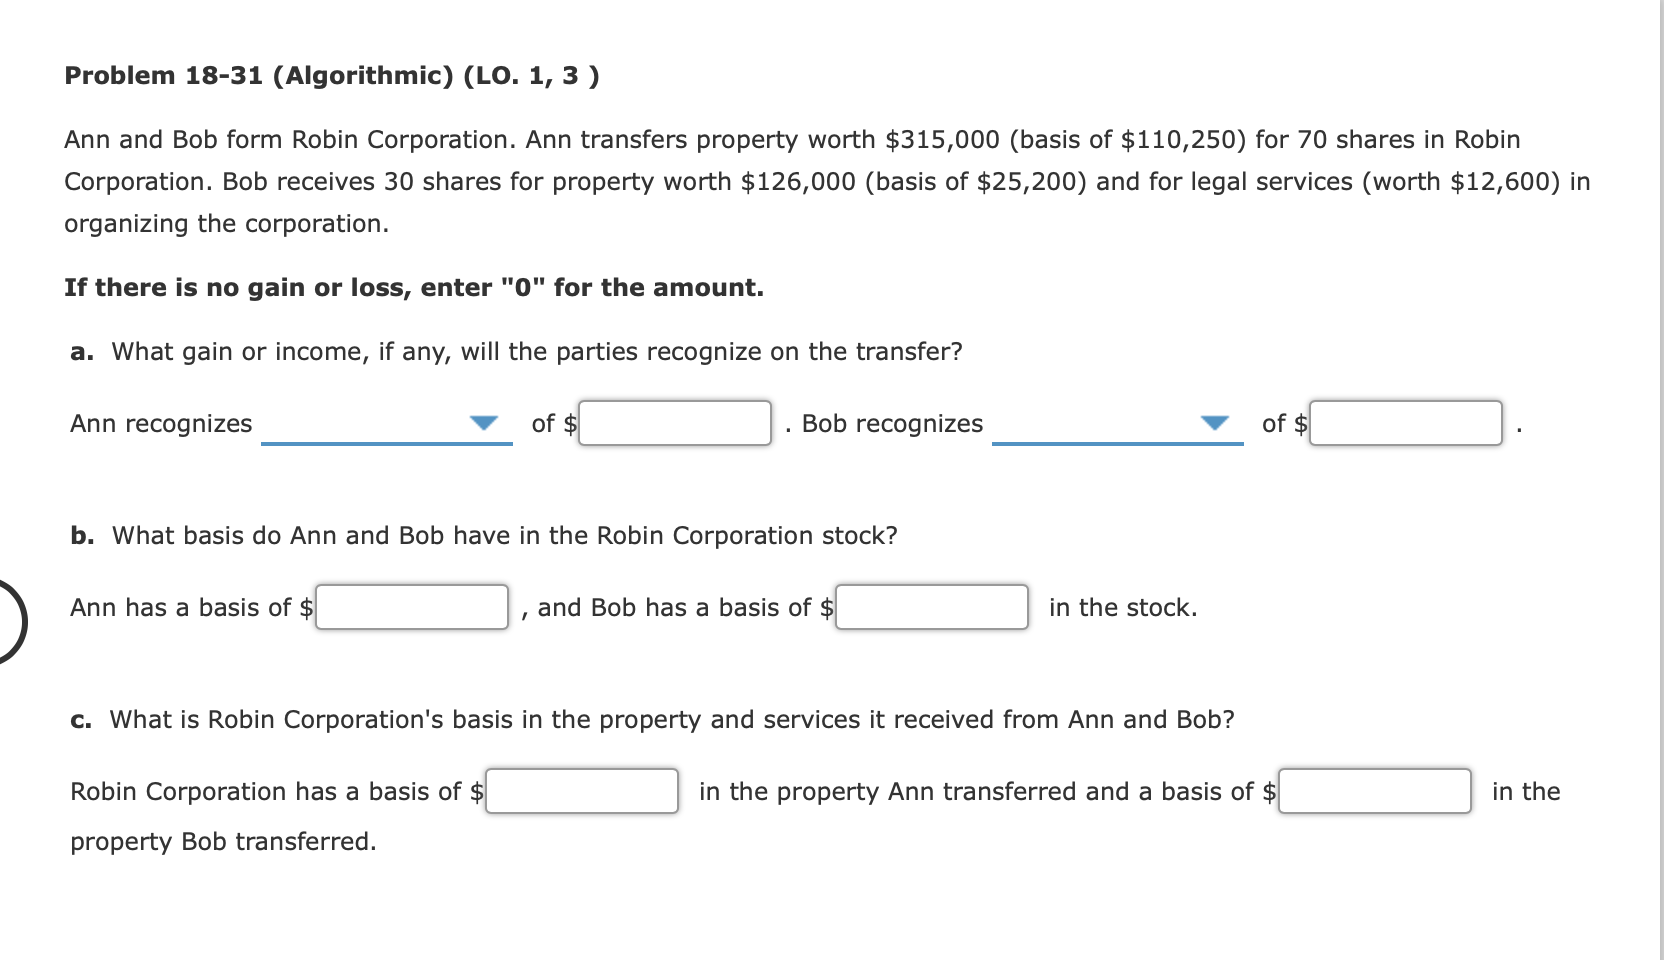
Task: Select Ann's stock basis input box
Action: coord(410,606)
